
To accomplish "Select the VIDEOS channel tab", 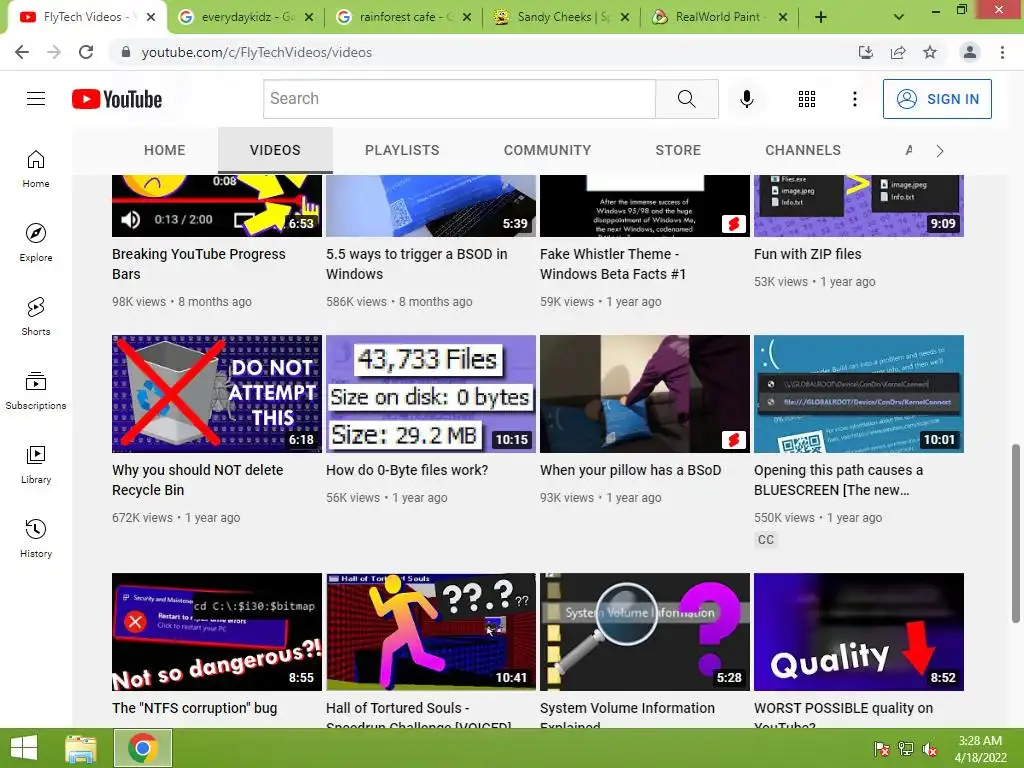I will [275, 150].
